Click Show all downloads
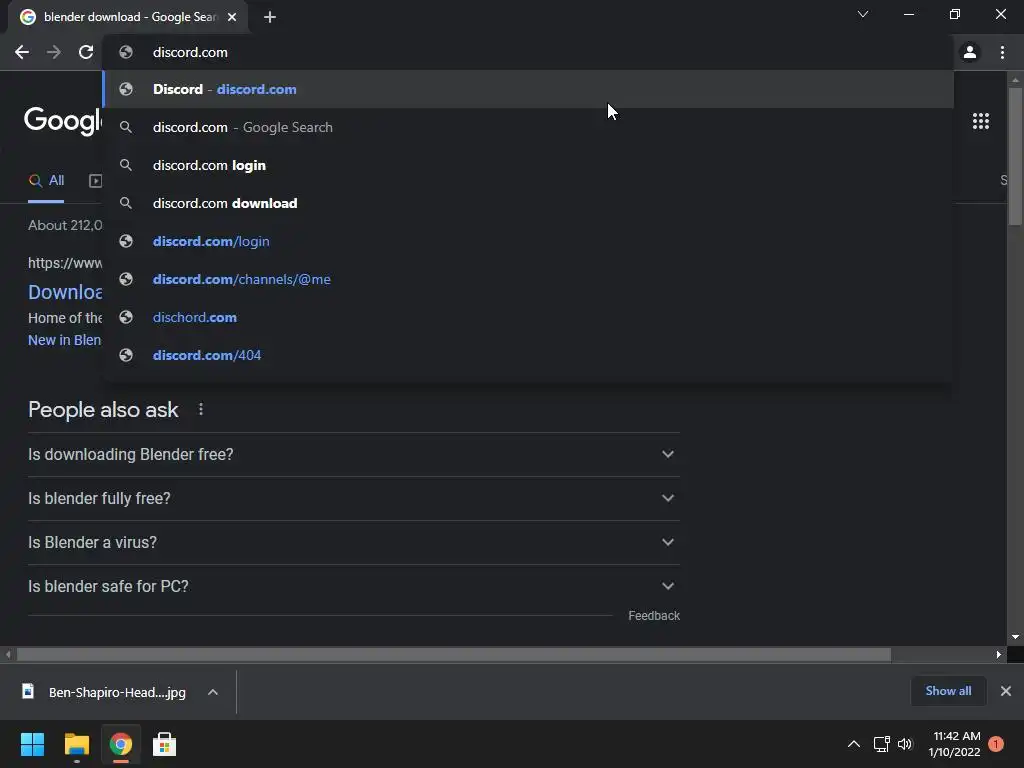1024x768 pixels. (948, 691)
